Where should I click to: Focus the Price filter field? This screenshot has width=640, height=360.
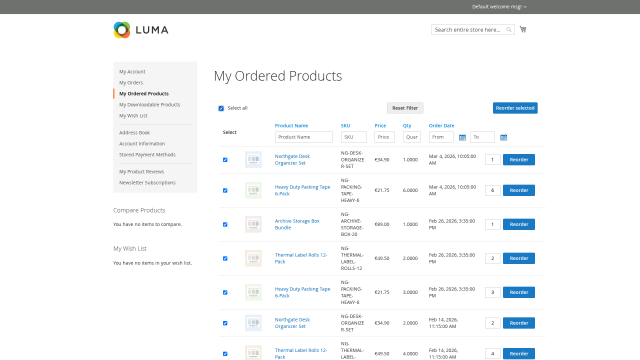(x=384, y=137)
